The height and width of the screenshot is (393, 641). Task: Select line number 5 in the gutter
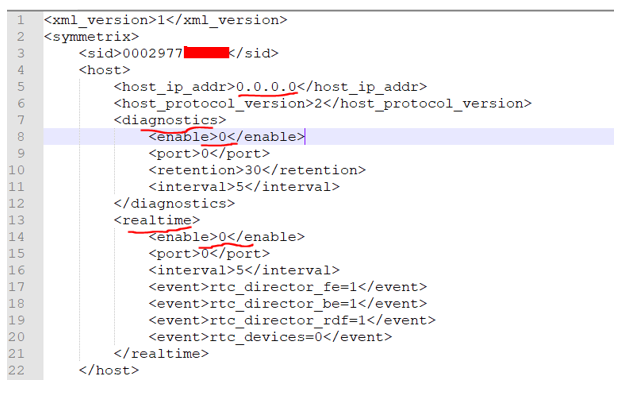click(x=20, y=87)
